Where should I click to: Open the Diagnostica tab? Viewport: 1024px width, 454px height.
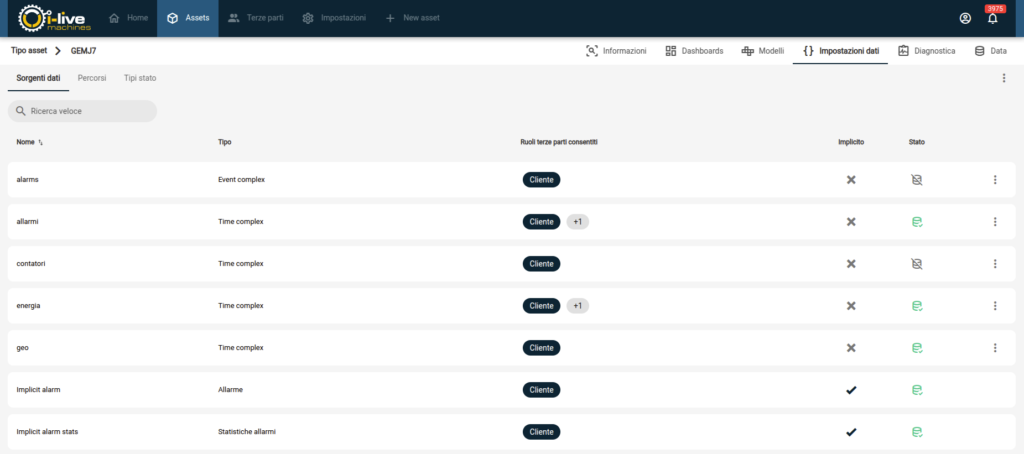(927, 50)
